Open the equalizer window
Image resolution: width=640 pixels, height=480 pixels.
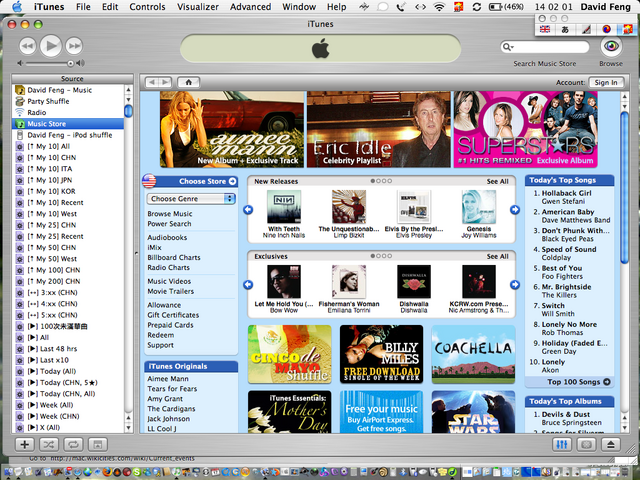562,444
